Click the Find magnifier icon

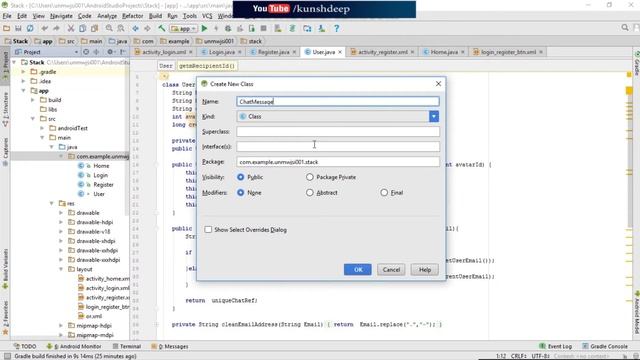pyautogui.click(x=109, y=29)
